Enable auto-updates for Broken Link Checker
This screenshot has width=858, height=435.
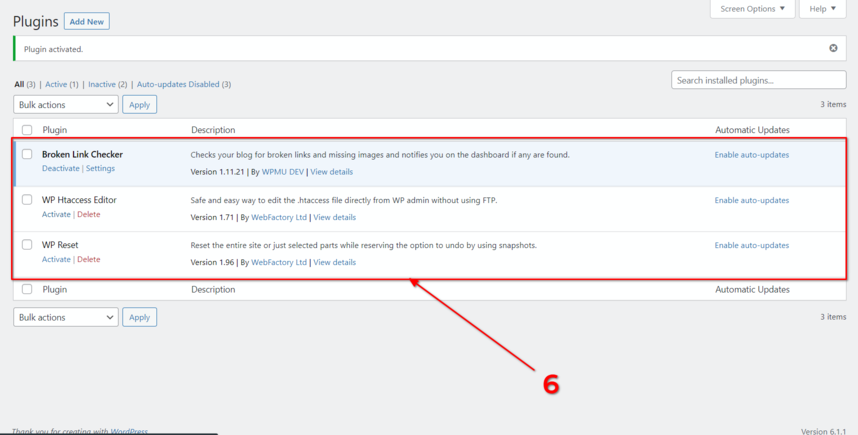pyautogui.click(x=752, y=155)
